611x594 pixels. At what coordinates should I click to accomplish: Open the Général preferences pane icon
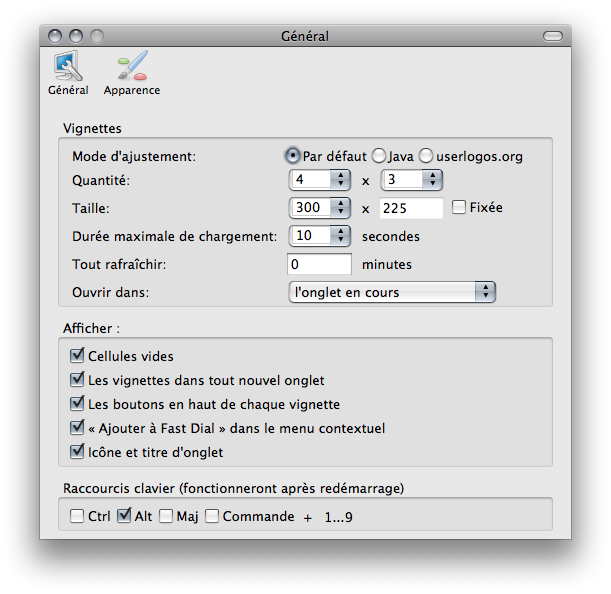(x=68, y=73)
